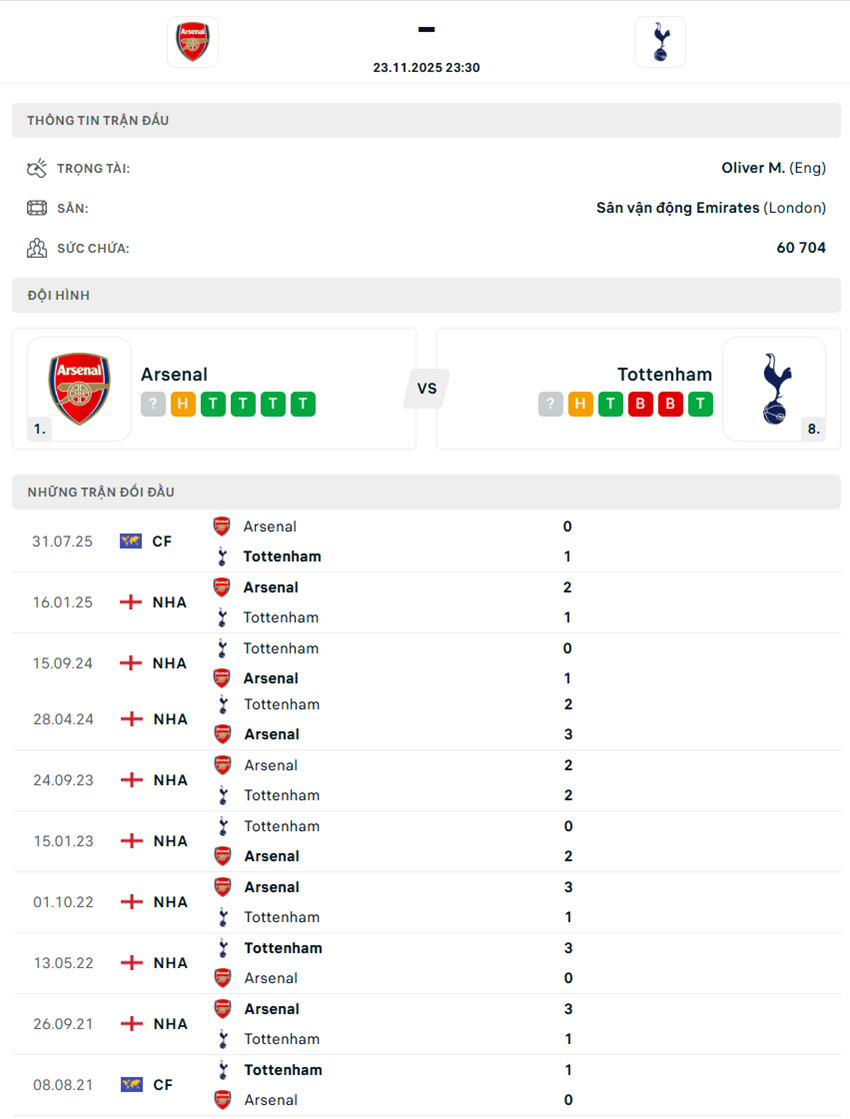Toggle Tottenham's red 'B' loss badge
This screenshot has width=850, height=1119.
641,404
